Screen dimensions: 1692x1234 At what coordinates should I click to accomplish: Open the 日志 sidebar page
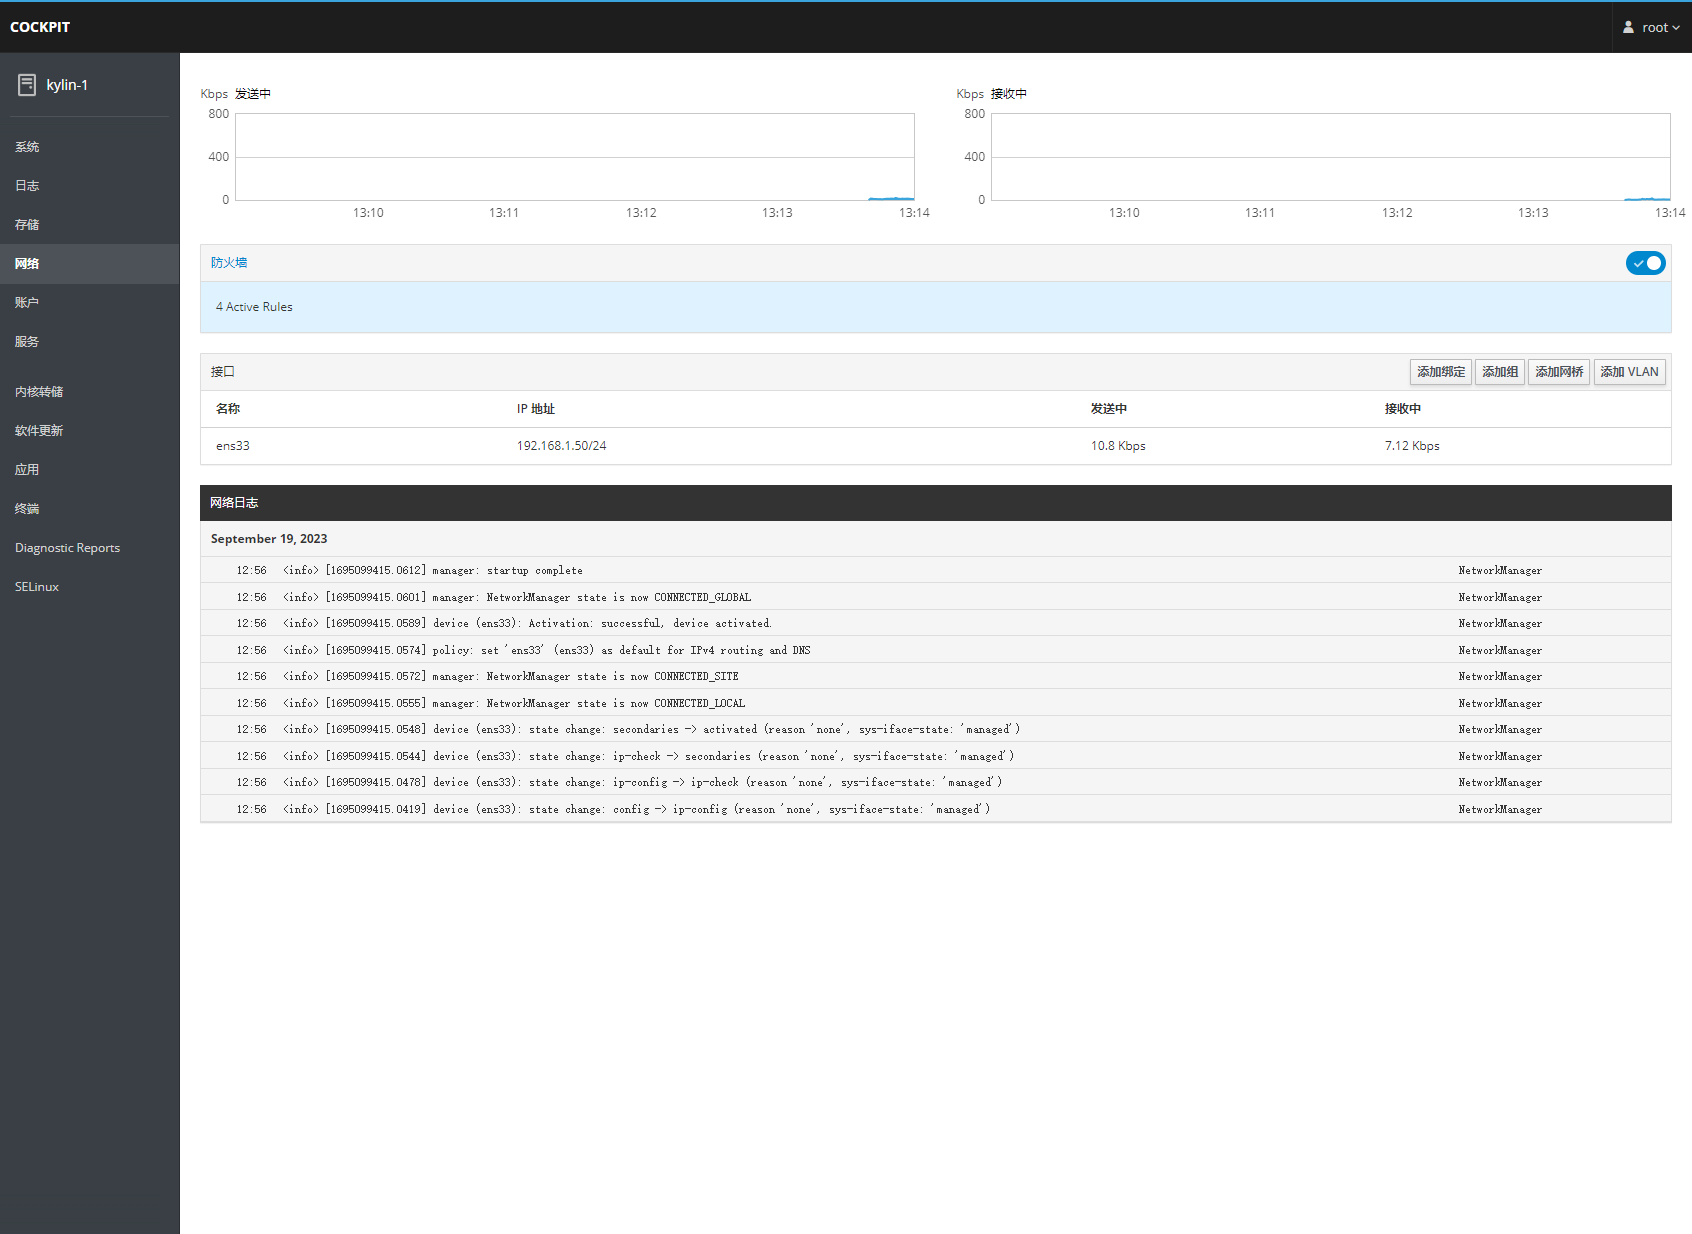[x=89, y=186]
